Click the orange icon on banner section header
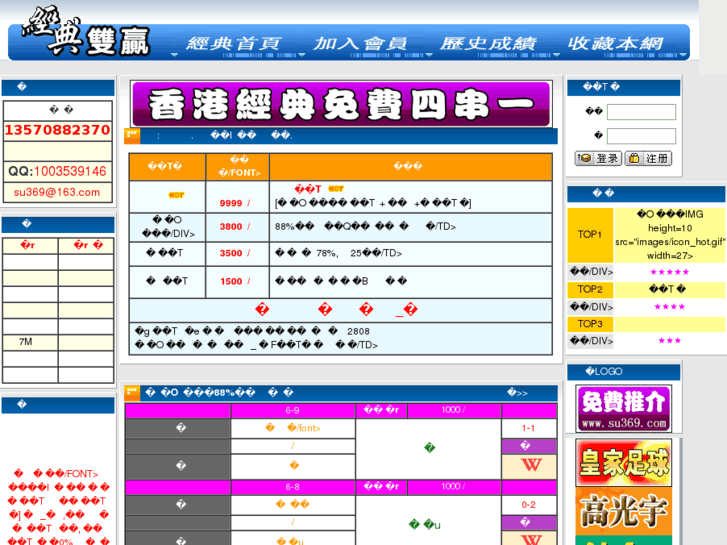 [132, 135]
